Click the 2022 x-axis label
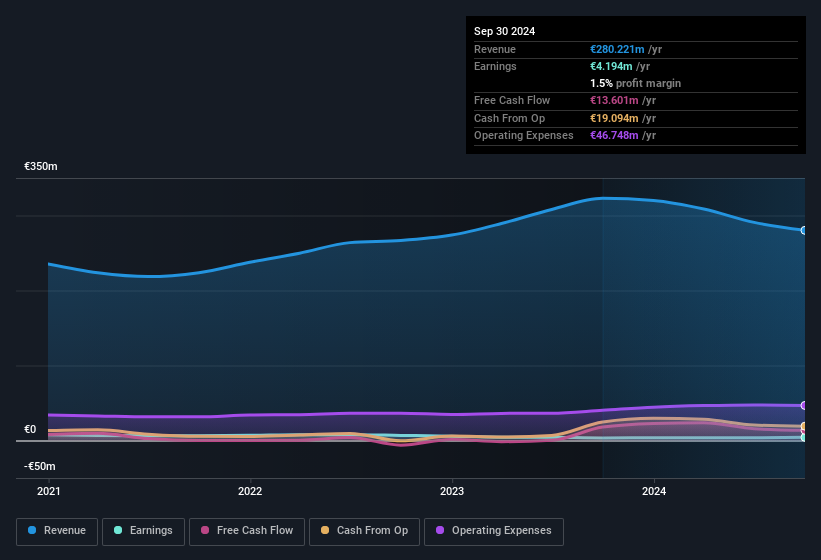The height and width of the screenshot is (560, 821). click(250, 491)
